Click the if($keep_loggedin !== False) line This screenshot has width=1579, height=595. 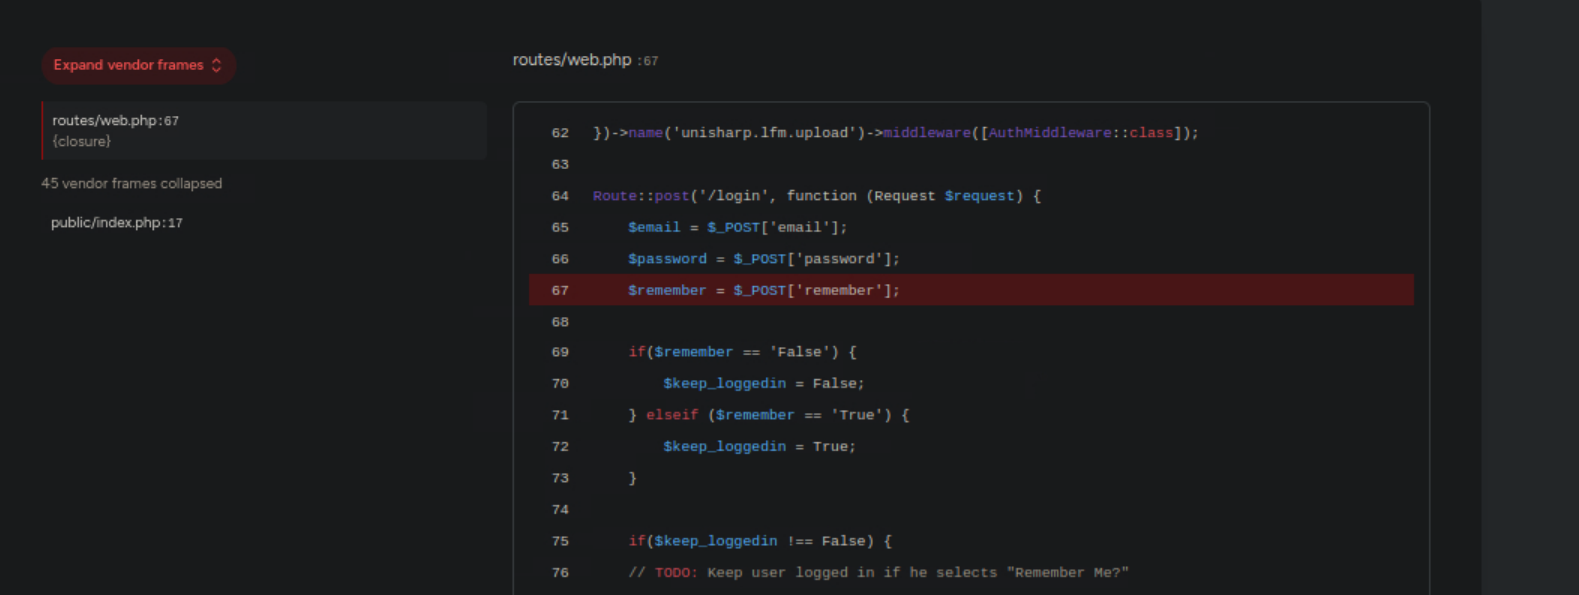tap(759, 541)
